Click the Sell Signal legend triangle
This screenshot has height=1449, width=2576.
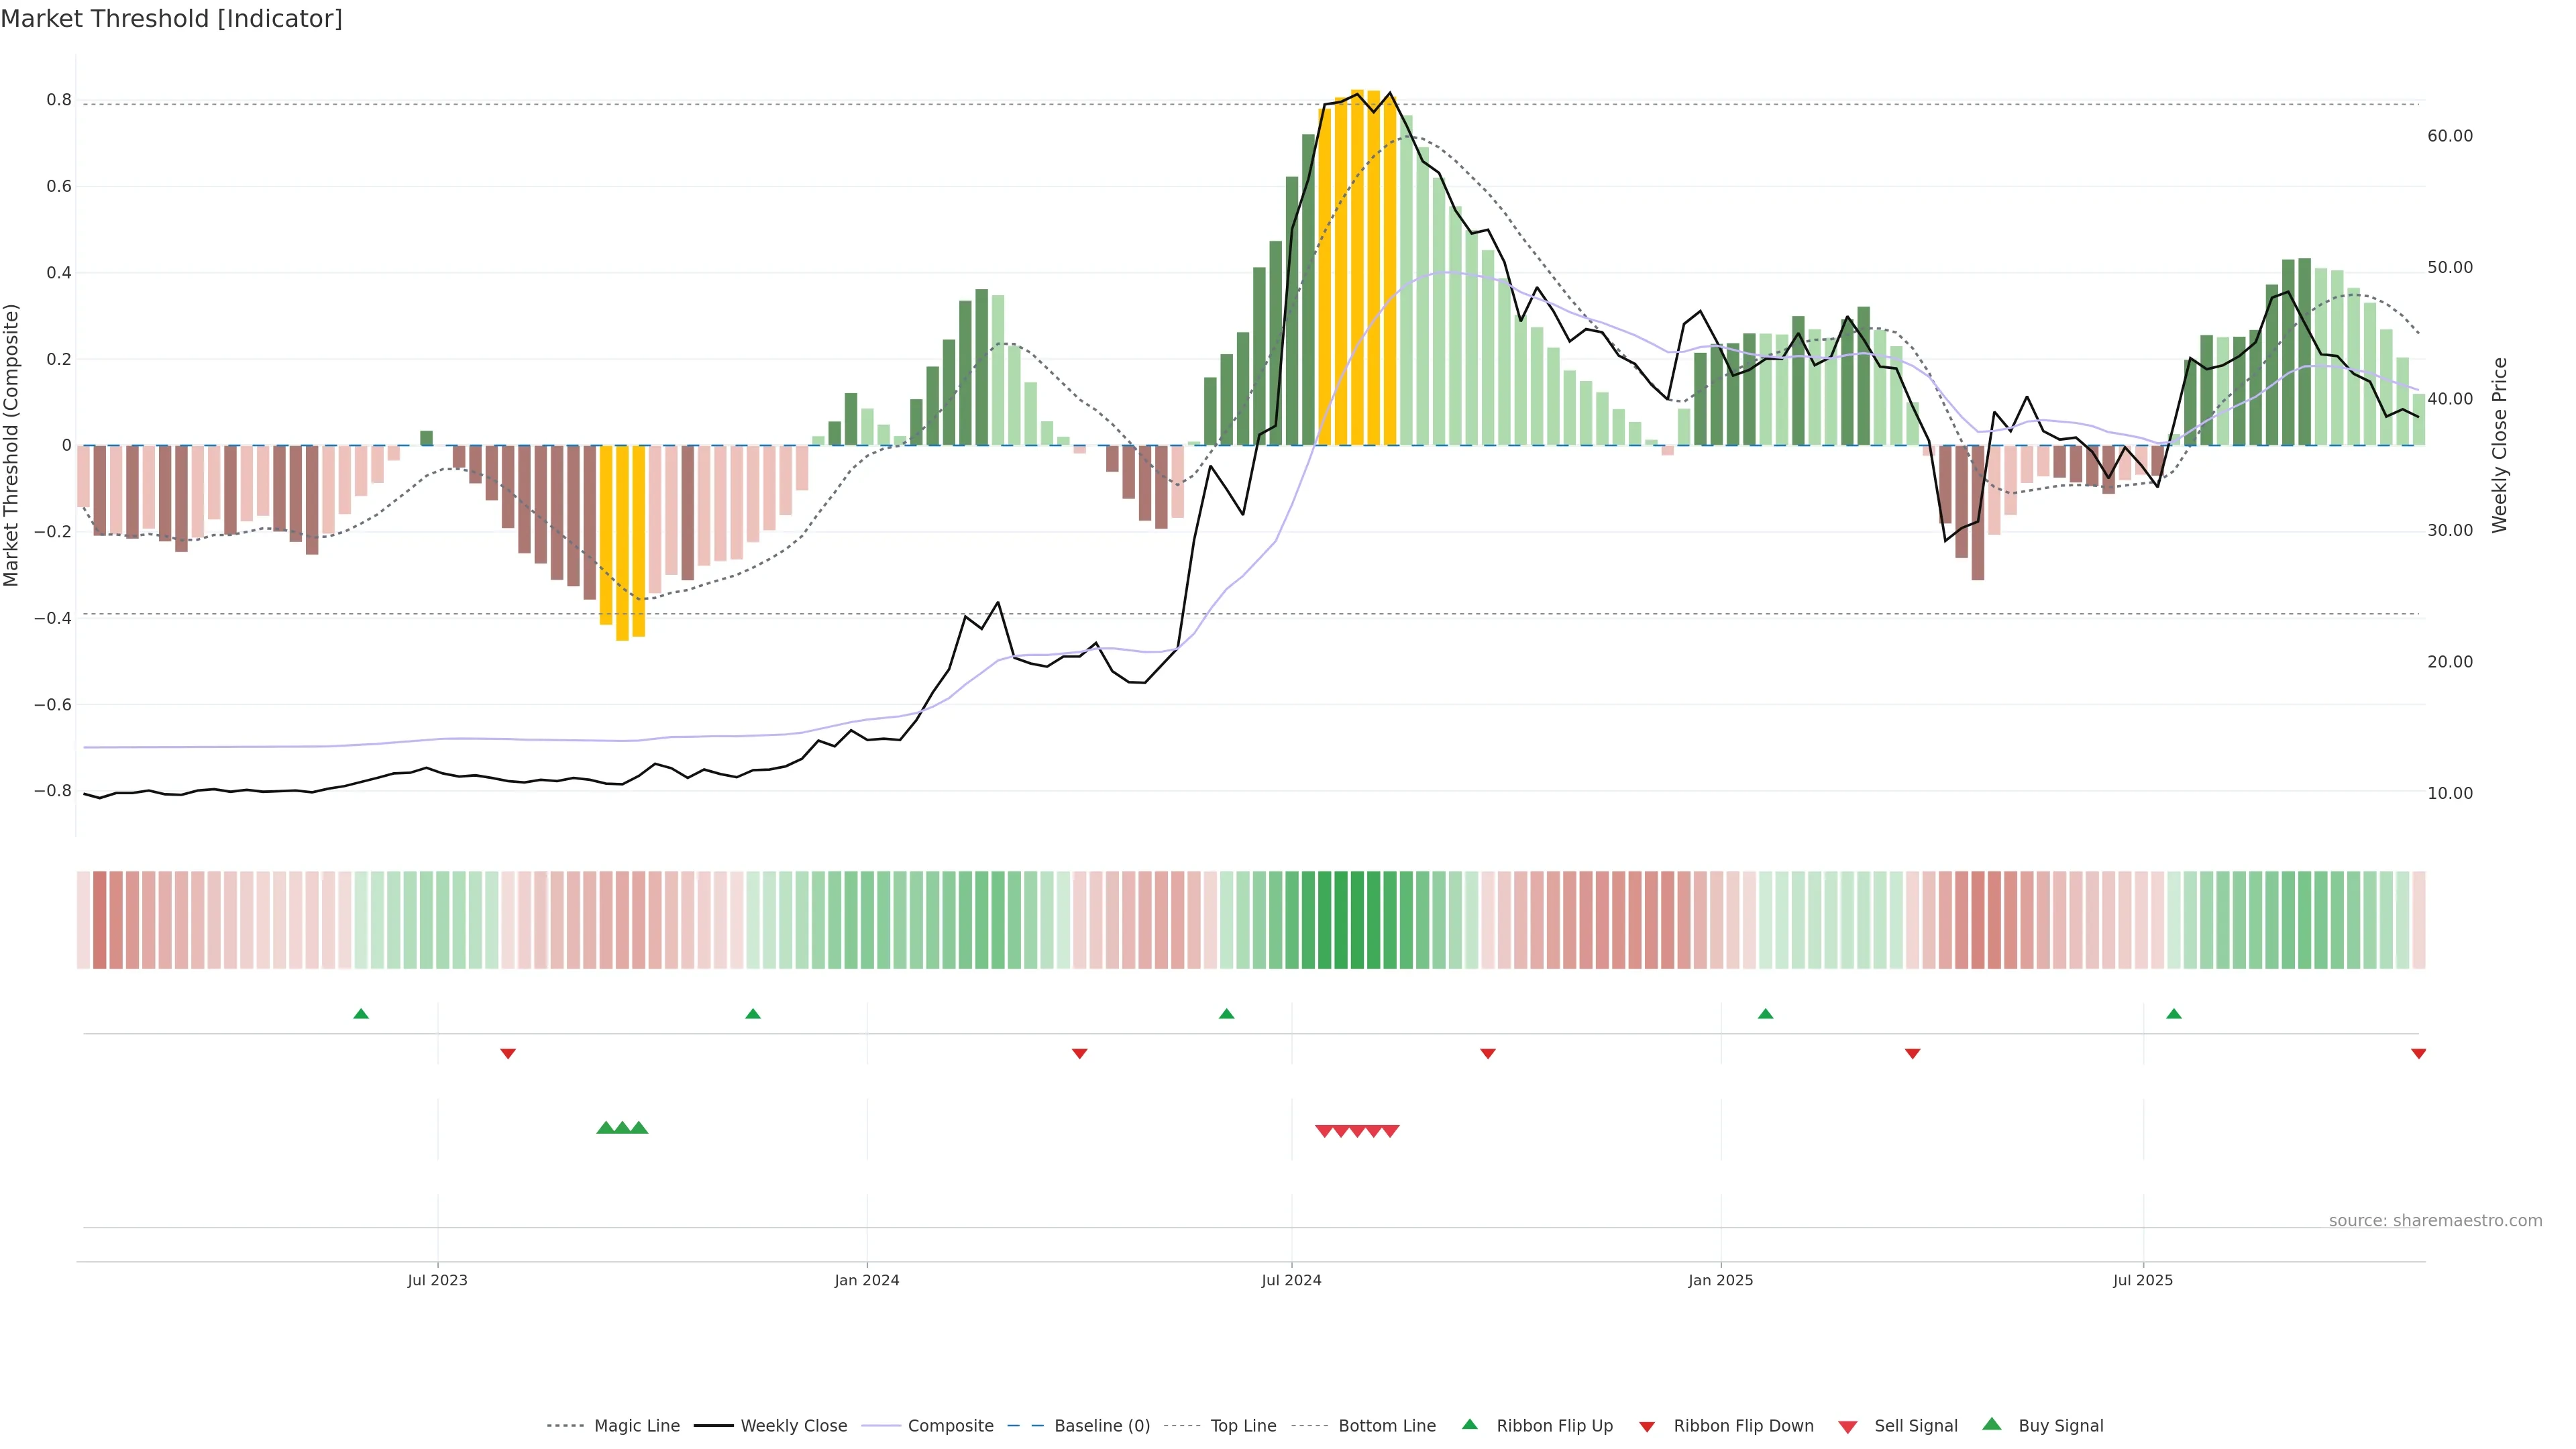pyautogui.click(x=1847, y=1426)
